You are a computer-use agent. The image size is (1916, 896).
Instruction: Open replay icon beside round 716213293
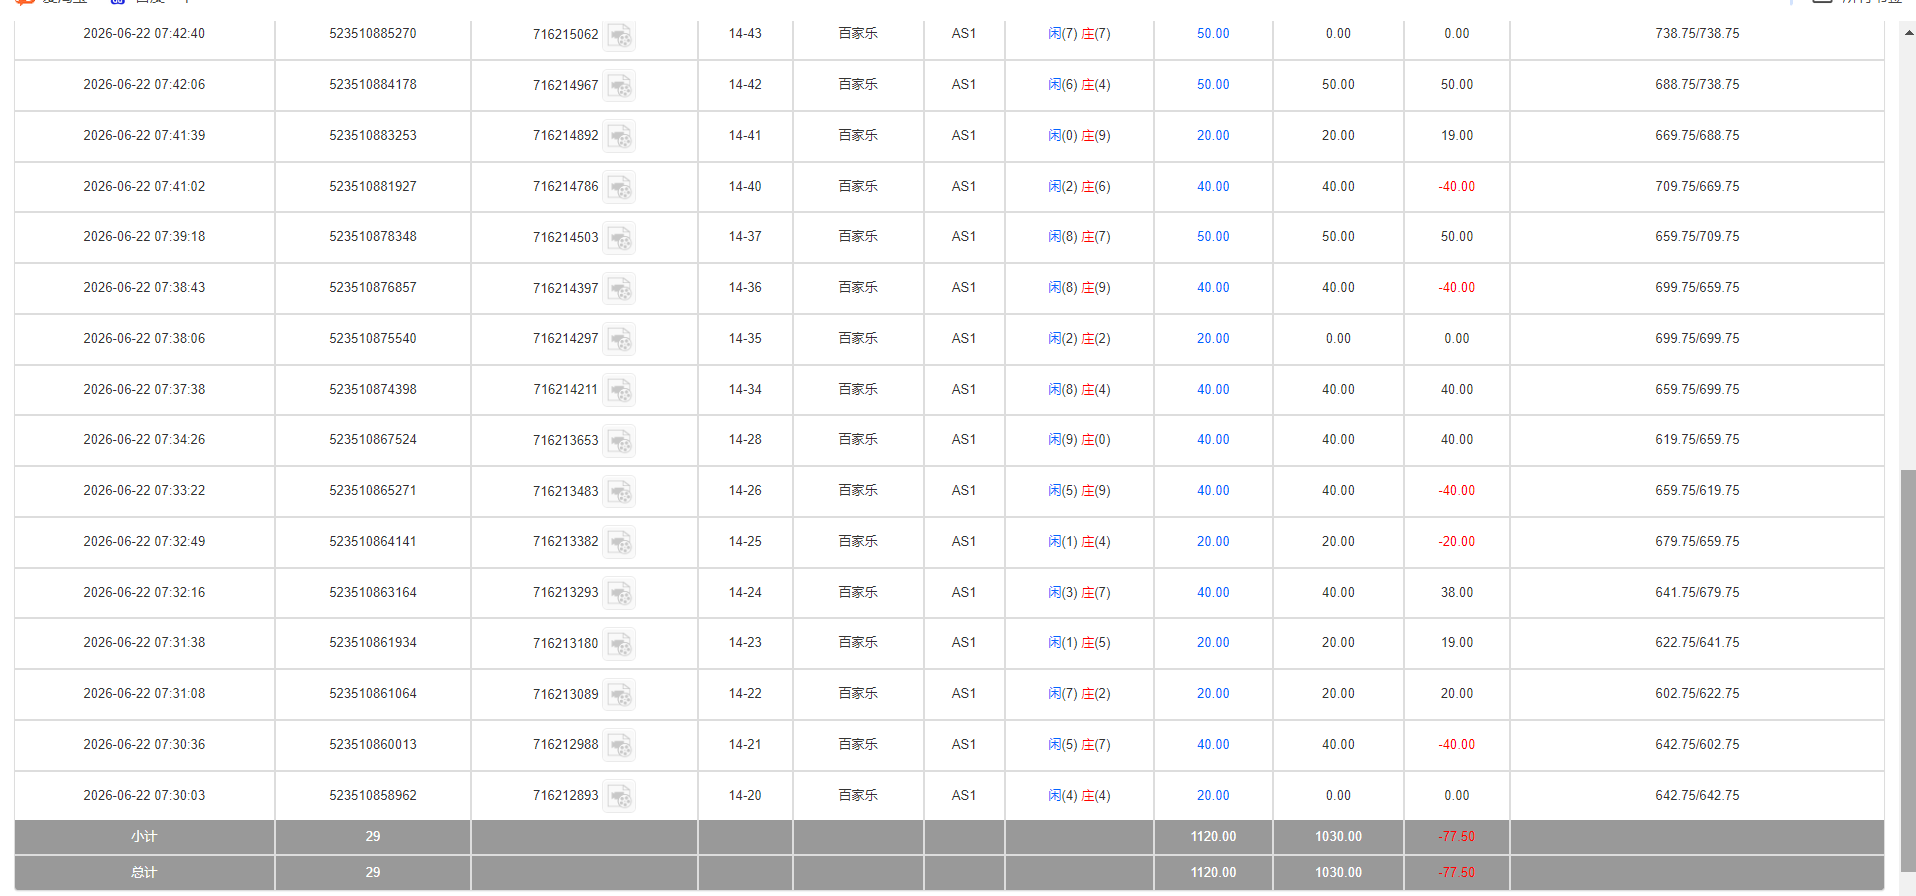(620, 594)
